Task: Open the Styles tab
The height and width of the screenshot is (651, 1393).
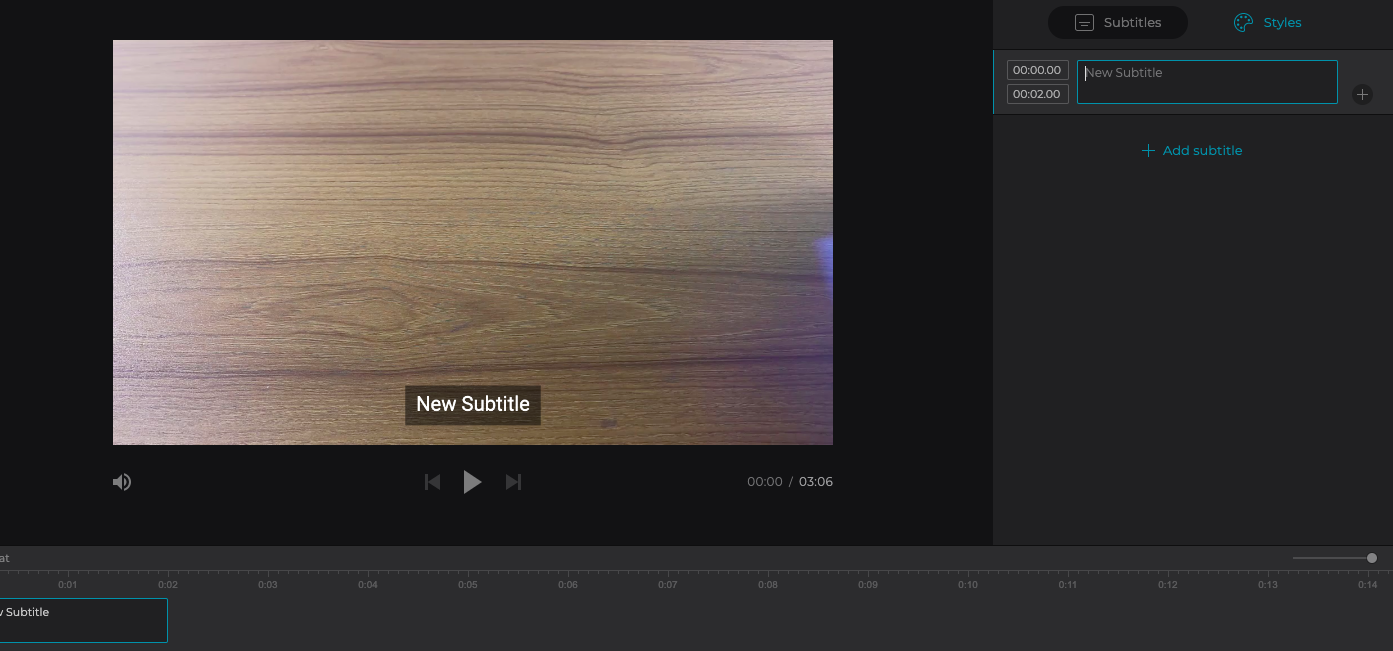Action: click(1267, 22)
